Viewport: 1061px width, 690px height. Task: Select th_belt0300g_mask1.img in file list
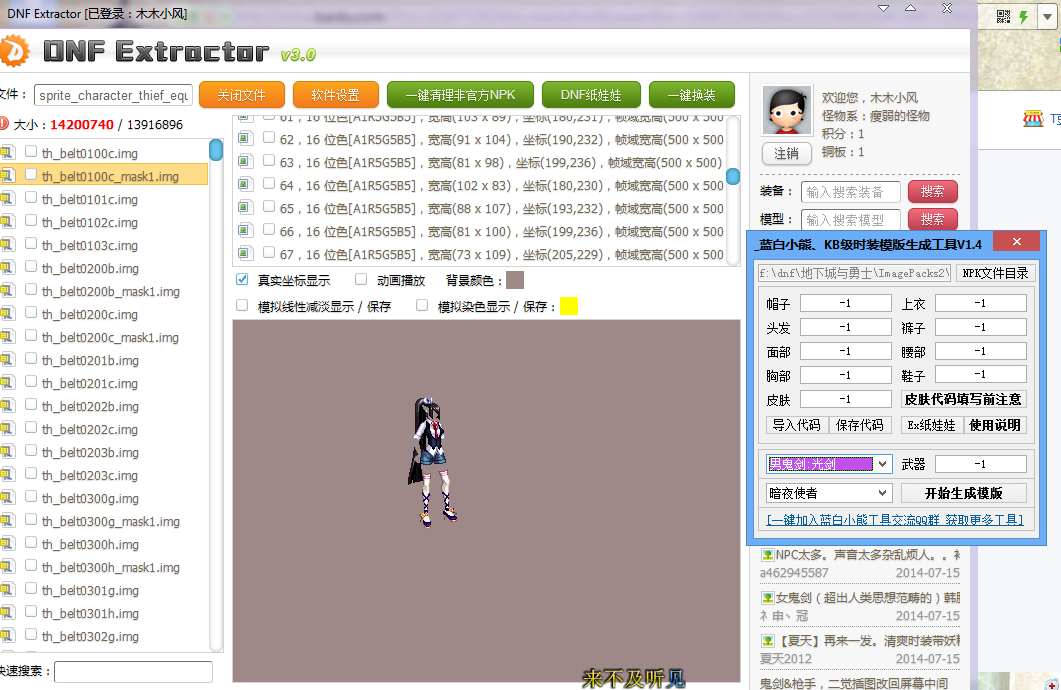click(x=111, y=522)
